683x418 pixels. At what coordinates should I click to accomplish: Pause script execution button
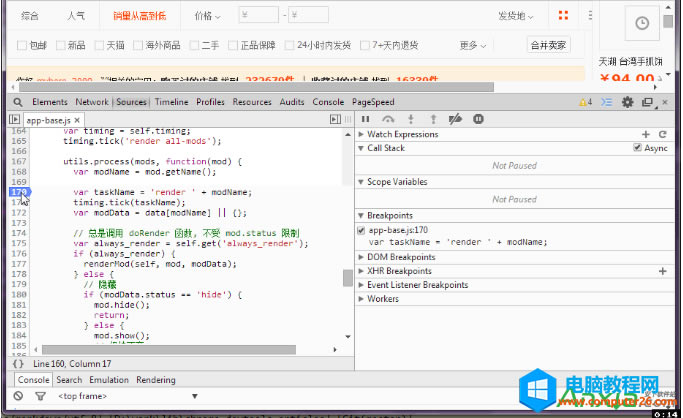click(365, 119)
